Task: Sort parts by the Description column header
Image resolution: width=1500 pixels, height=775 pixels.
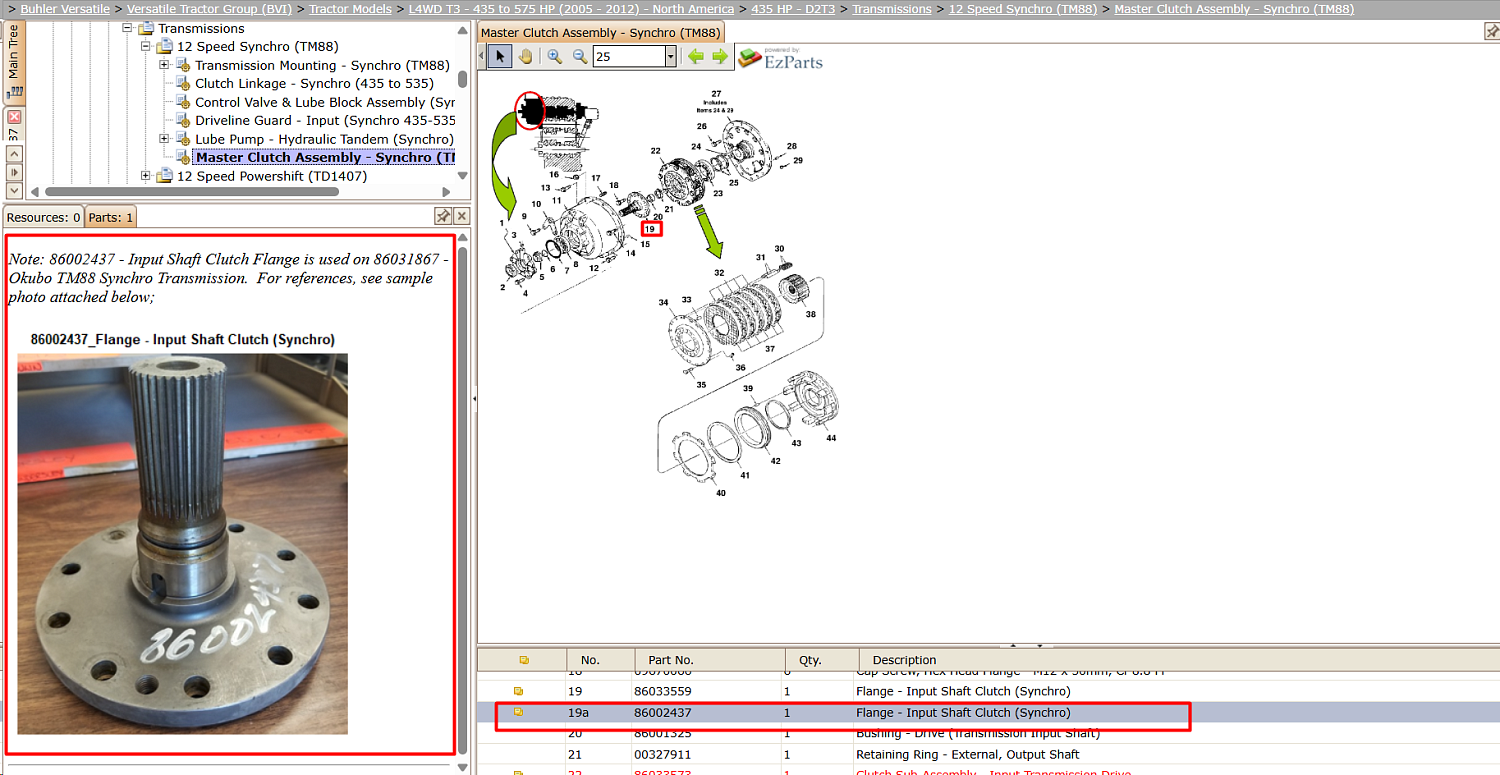Action: click(1179, 660)
